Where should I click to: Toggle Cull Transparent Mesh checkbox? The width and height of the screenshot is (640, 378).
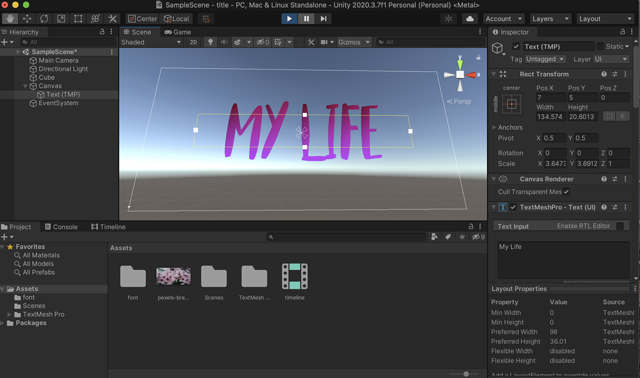point(566,191)
